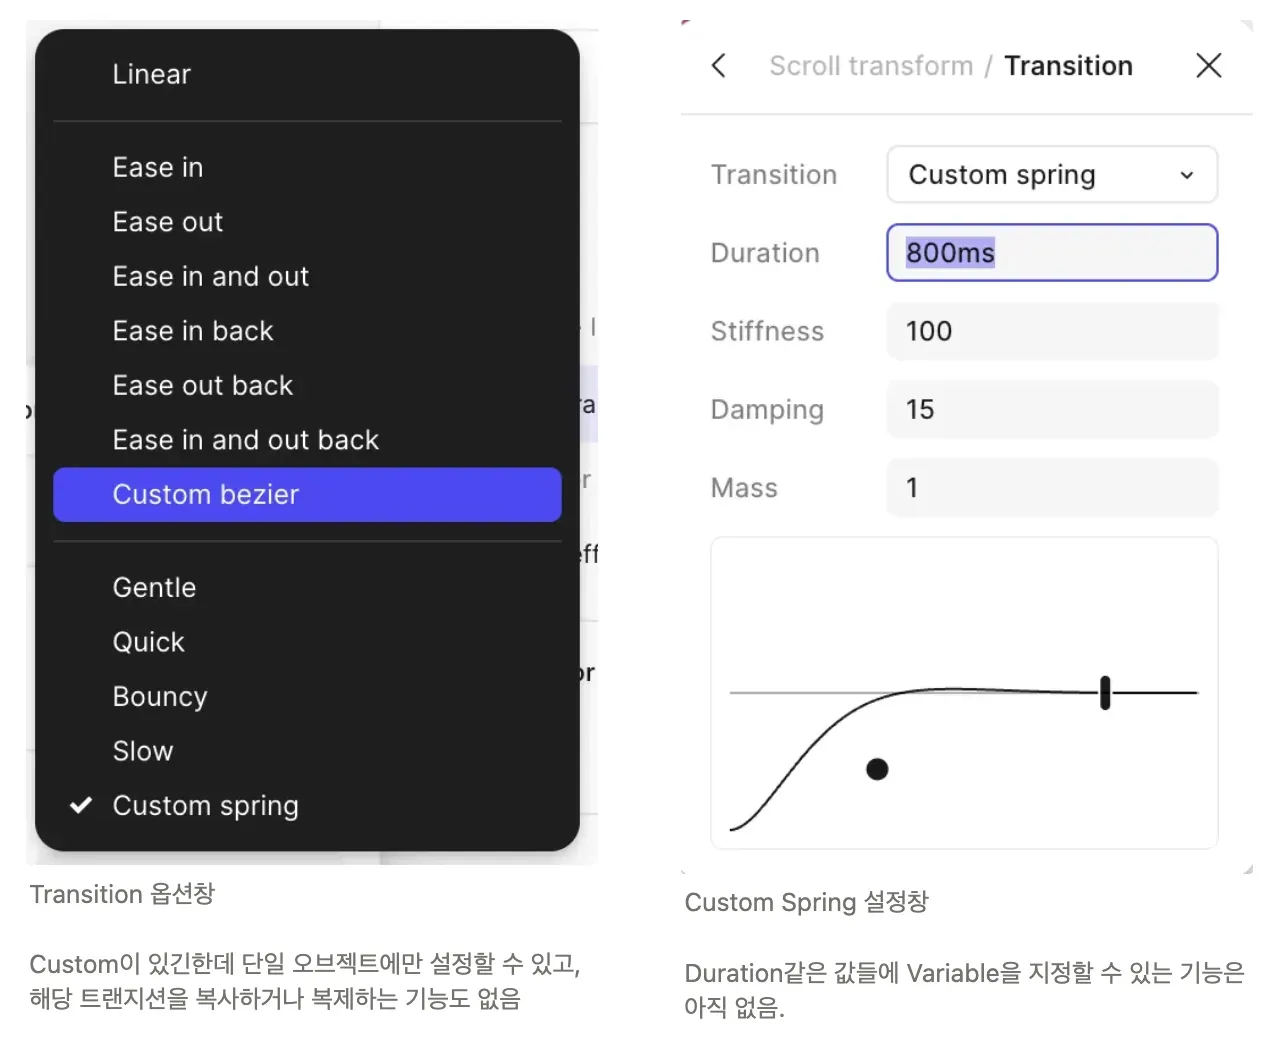Choose the Ease in option

pos(158,167)
